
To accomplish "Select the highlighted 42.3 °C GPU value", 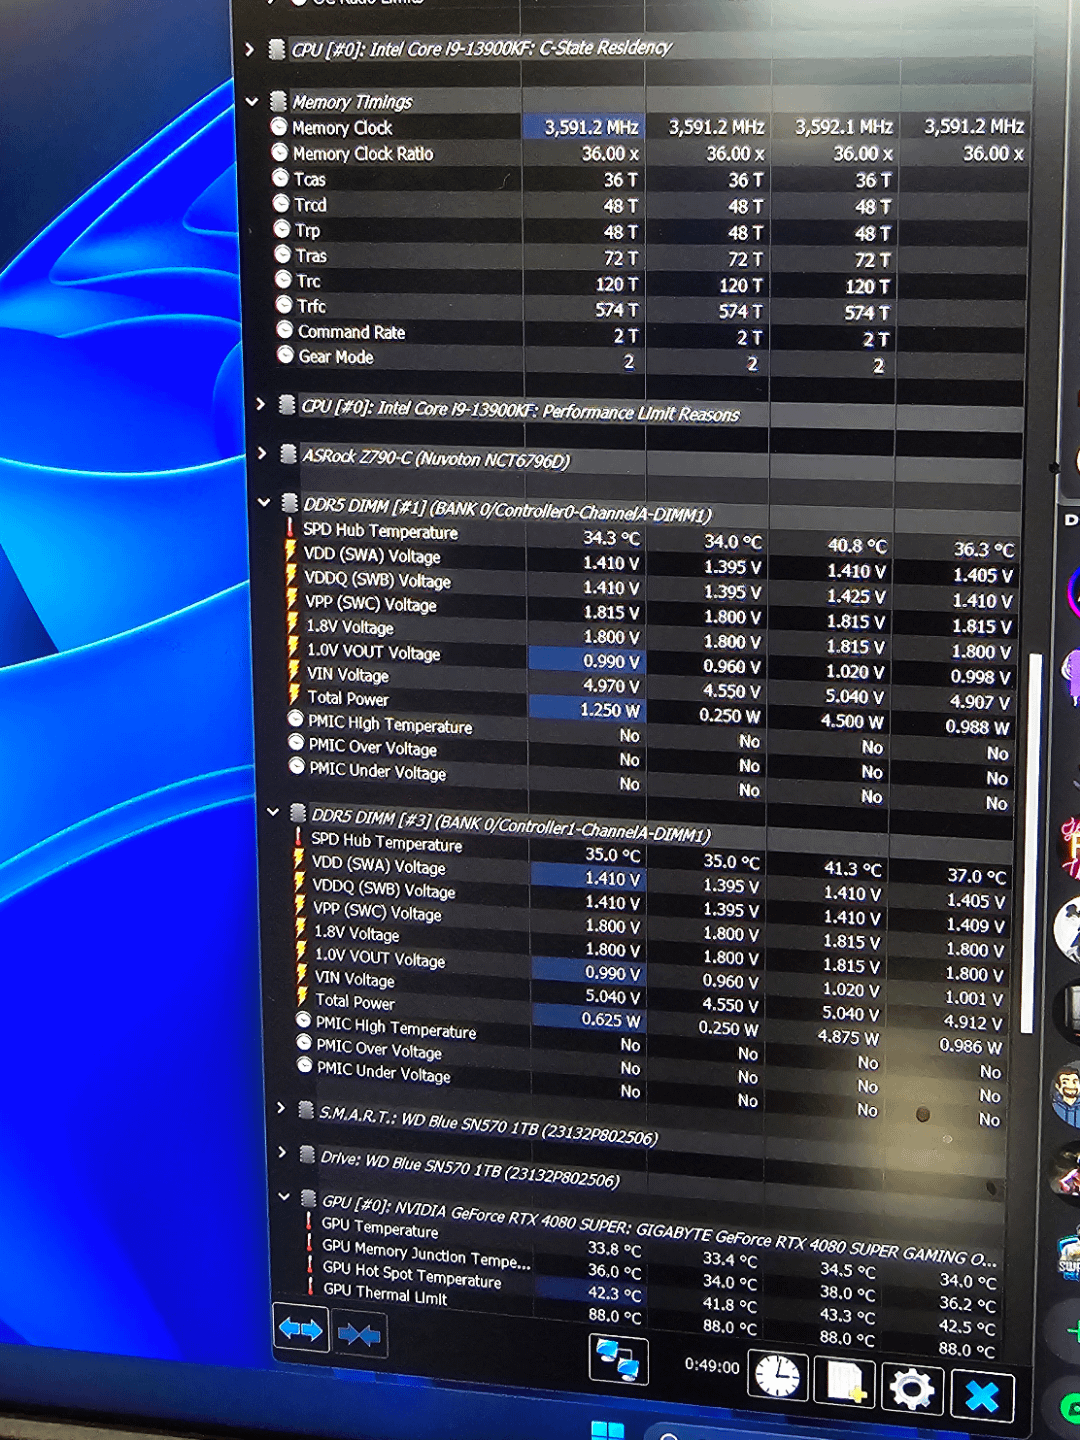I will [x=614, y=1294].
